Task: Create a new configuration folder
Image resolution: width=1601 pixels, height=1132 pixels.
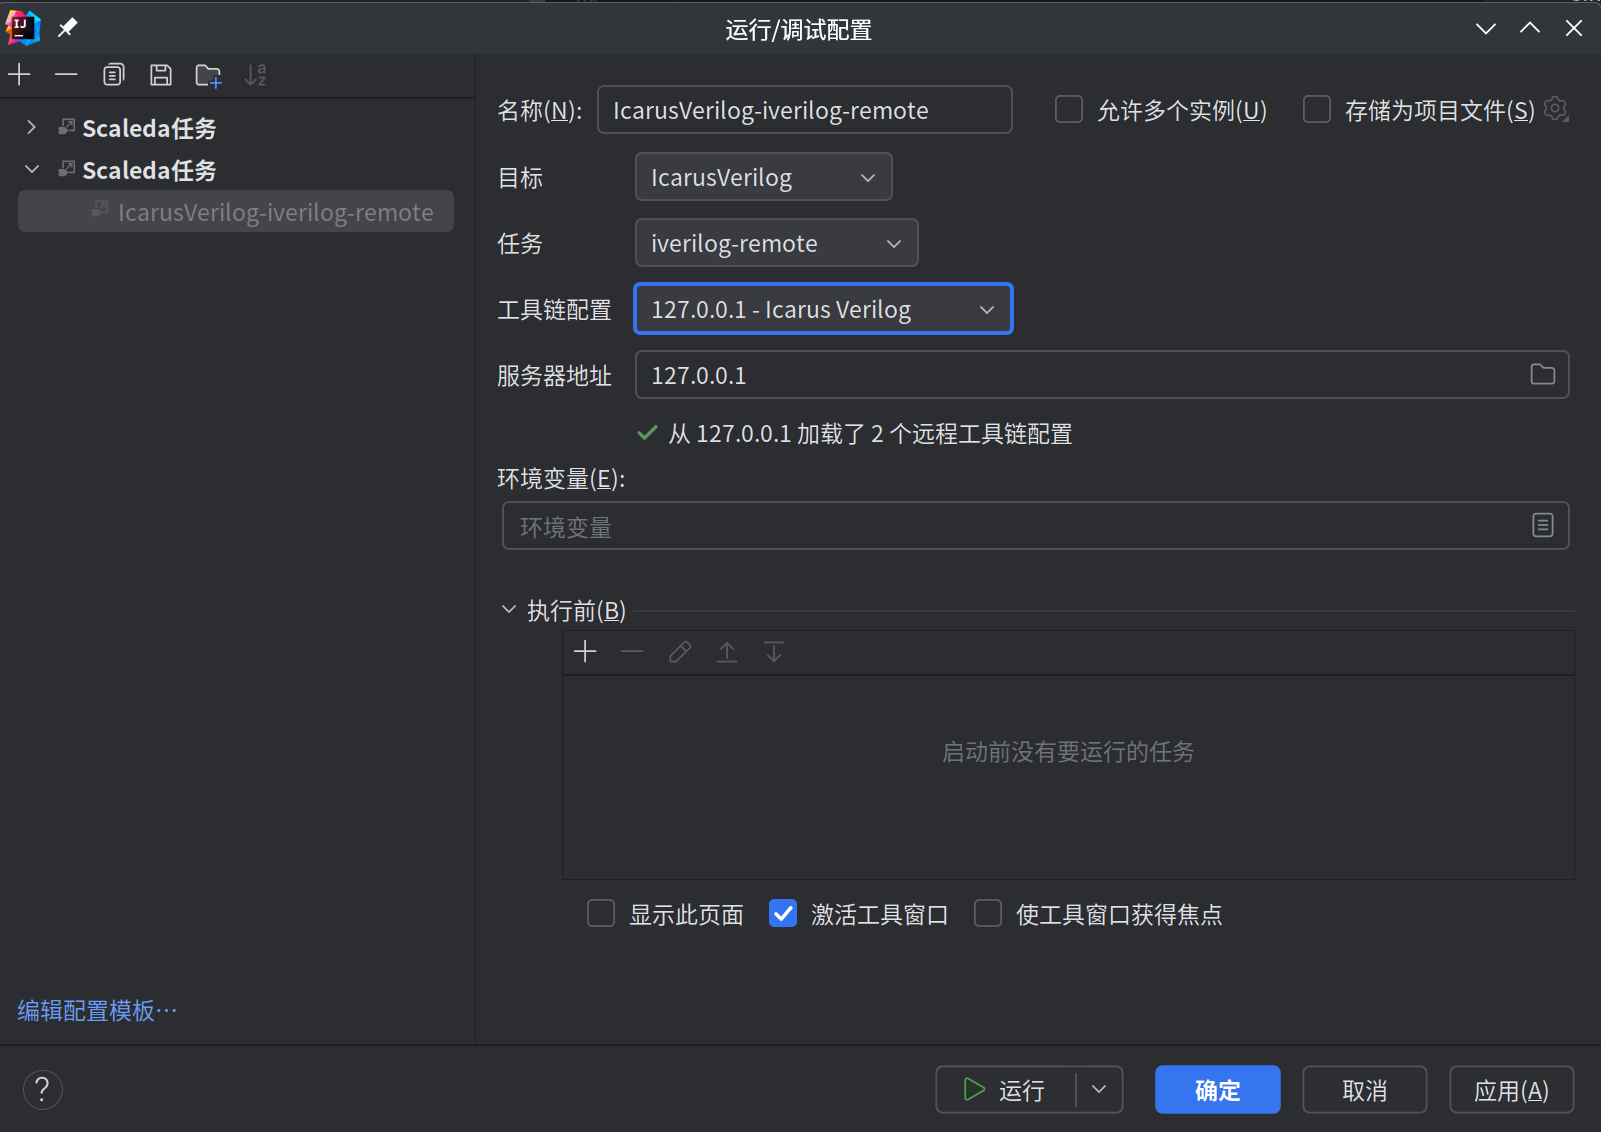Action: [x=208, y=74]
